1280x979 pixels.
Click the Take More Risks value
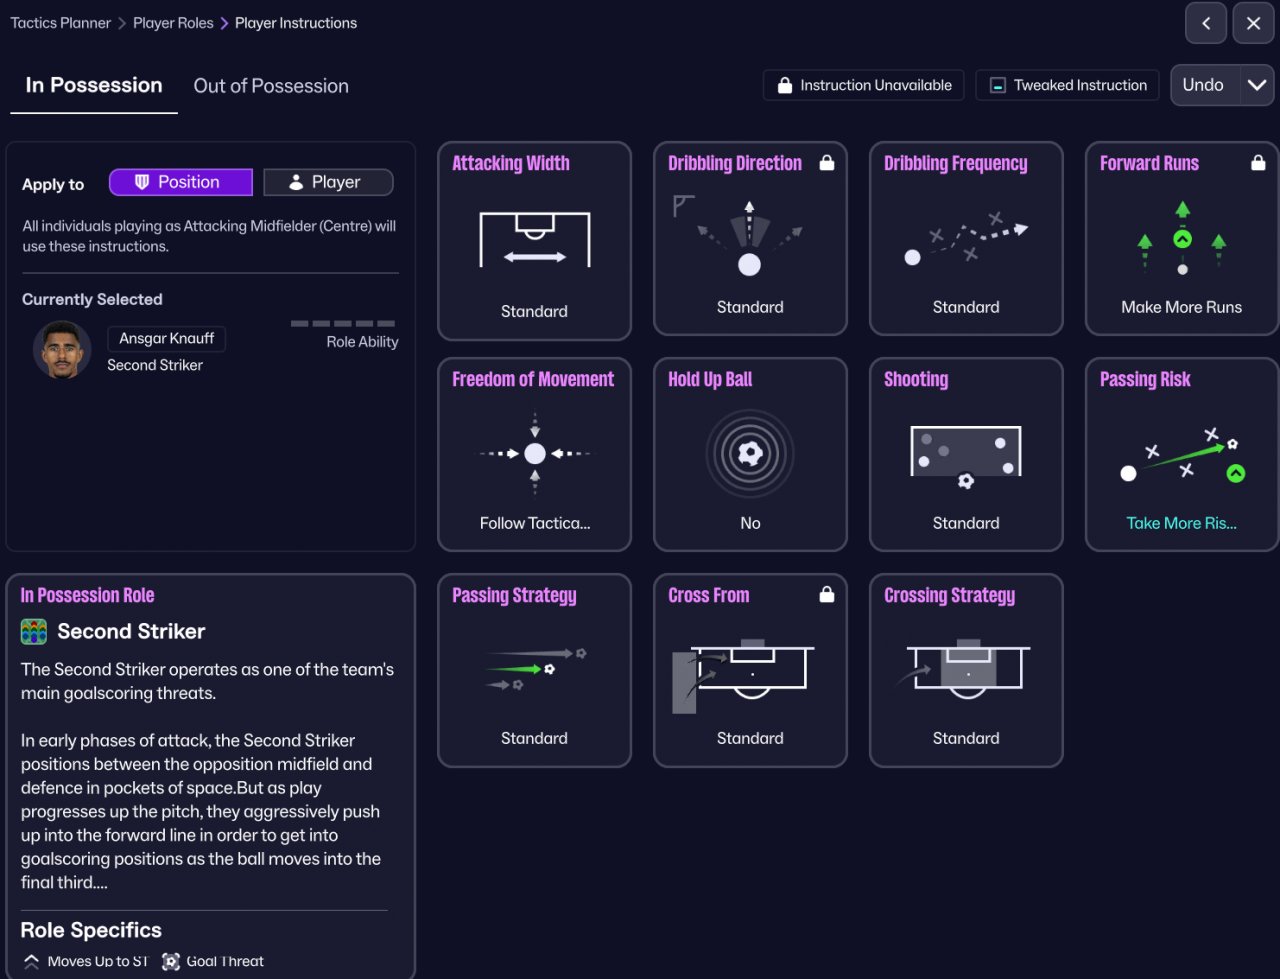(1182, 523)
